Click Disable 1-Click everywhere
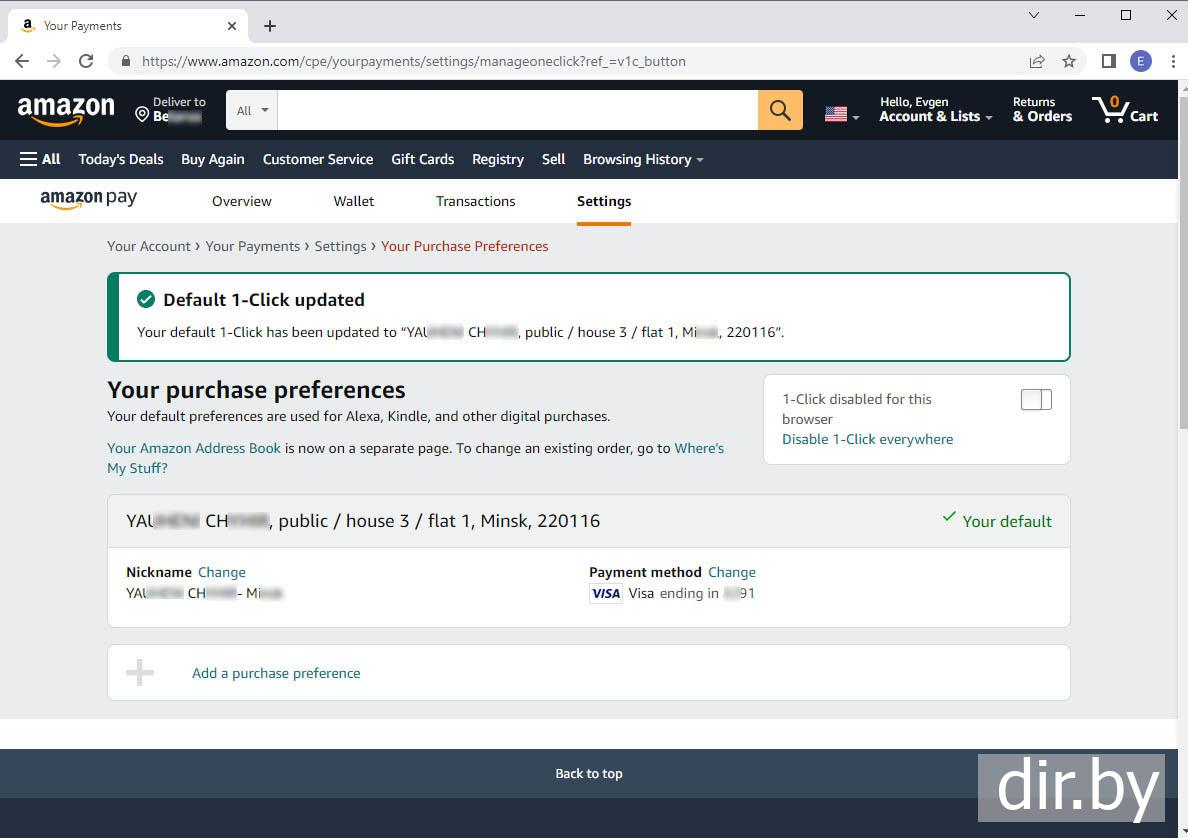This screenshot has width=1188, height=838. click(x=868, y=439)
